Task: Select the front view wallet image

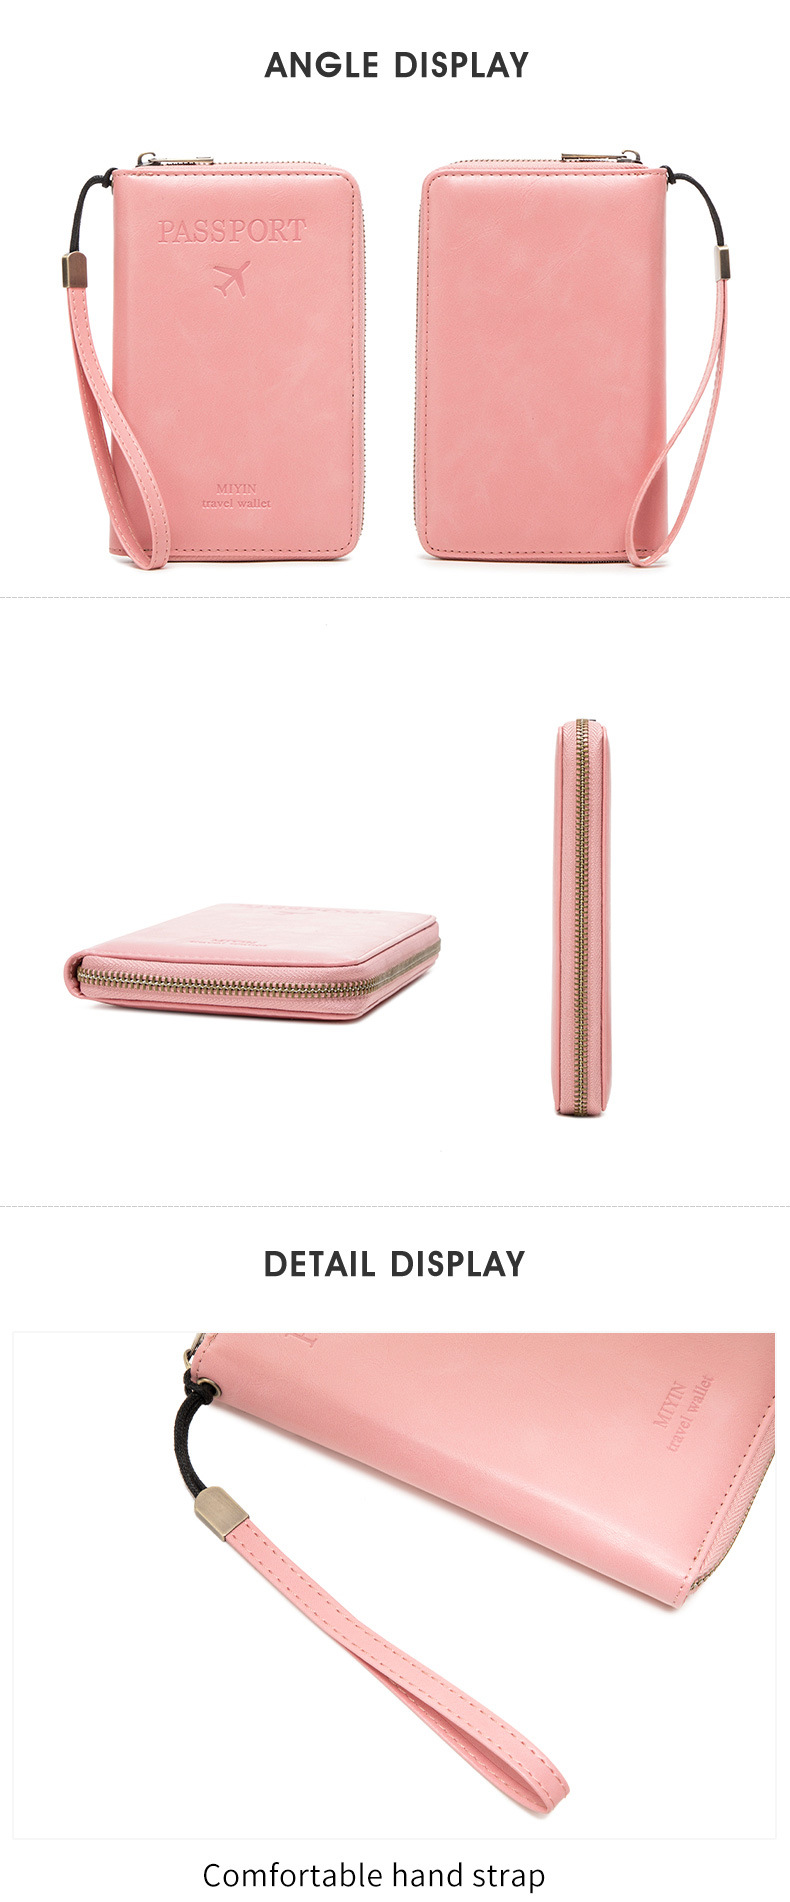Action: (214, 362)
